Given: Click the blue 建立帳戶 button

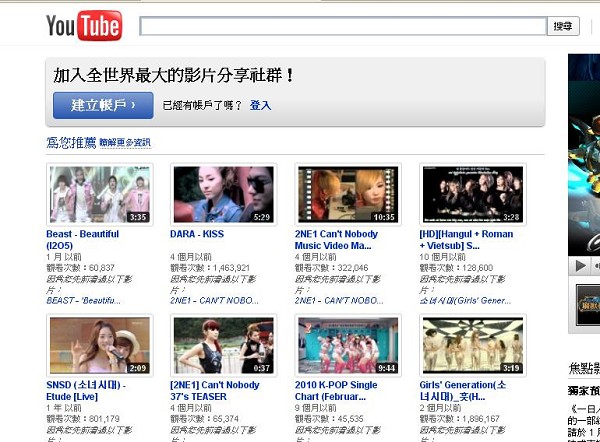Looking at the screenshot, I should (103, 105).
